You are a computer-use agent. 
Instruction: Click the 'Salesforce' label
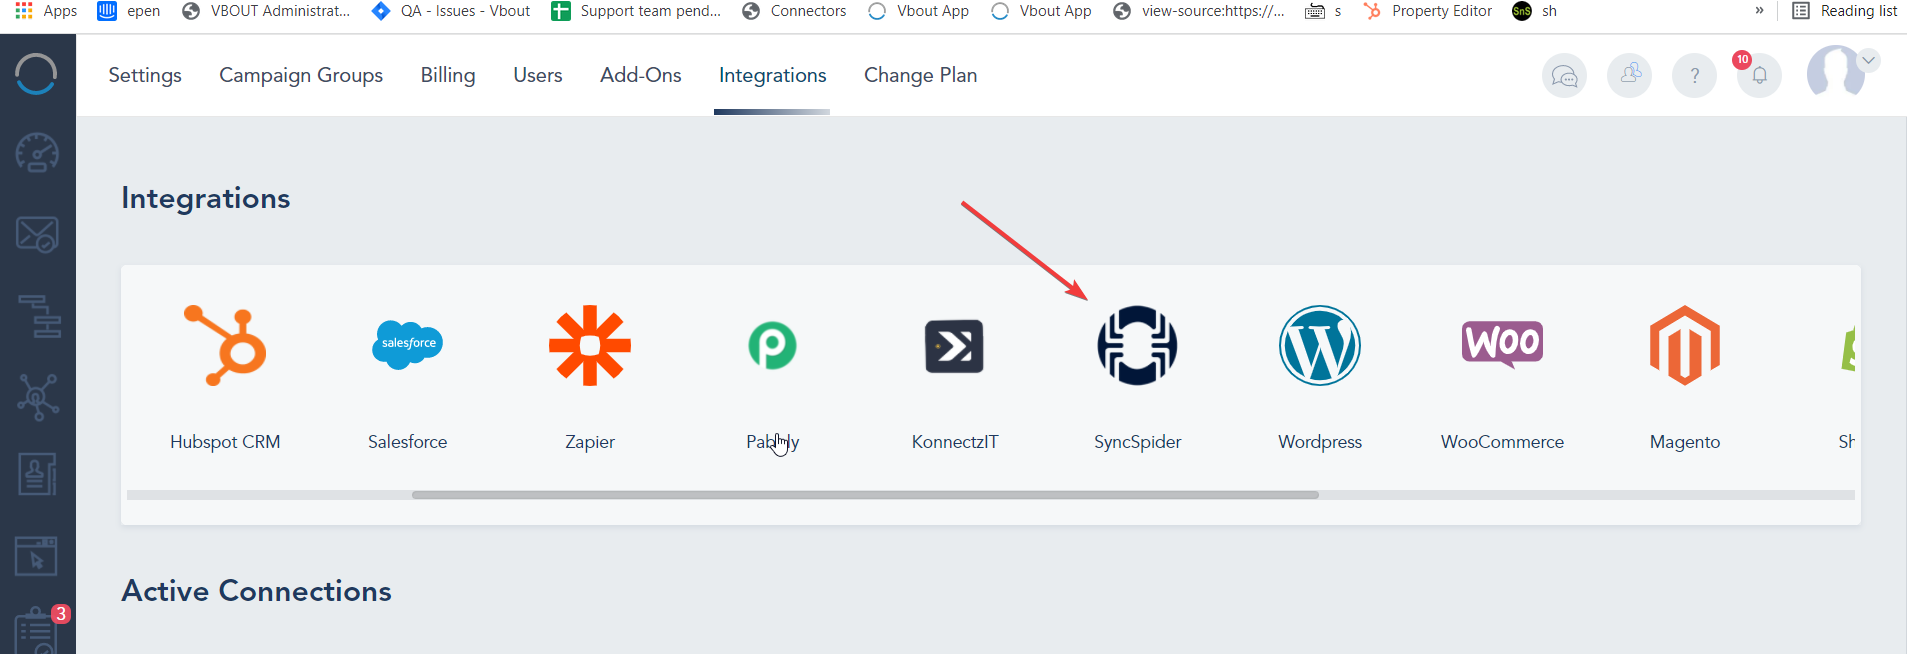[407, 442]
